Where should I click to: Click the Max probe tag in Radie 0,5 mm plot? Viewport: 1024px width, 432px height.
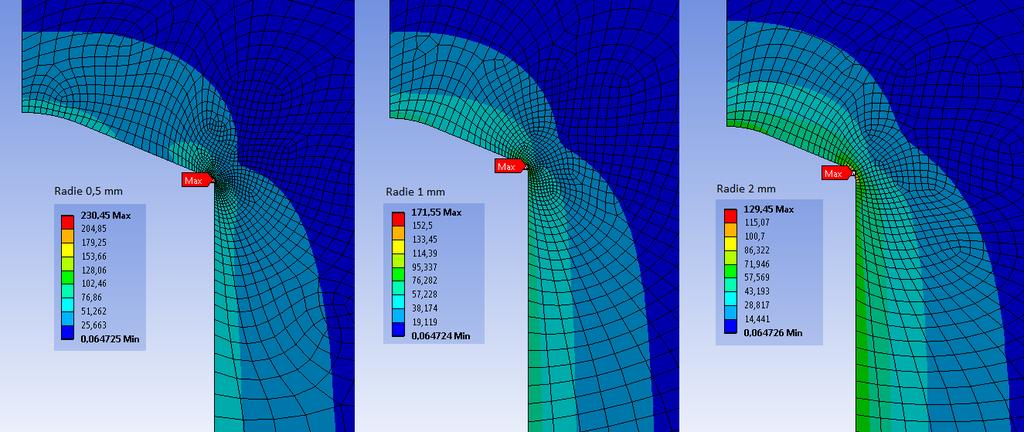[196, 181]
